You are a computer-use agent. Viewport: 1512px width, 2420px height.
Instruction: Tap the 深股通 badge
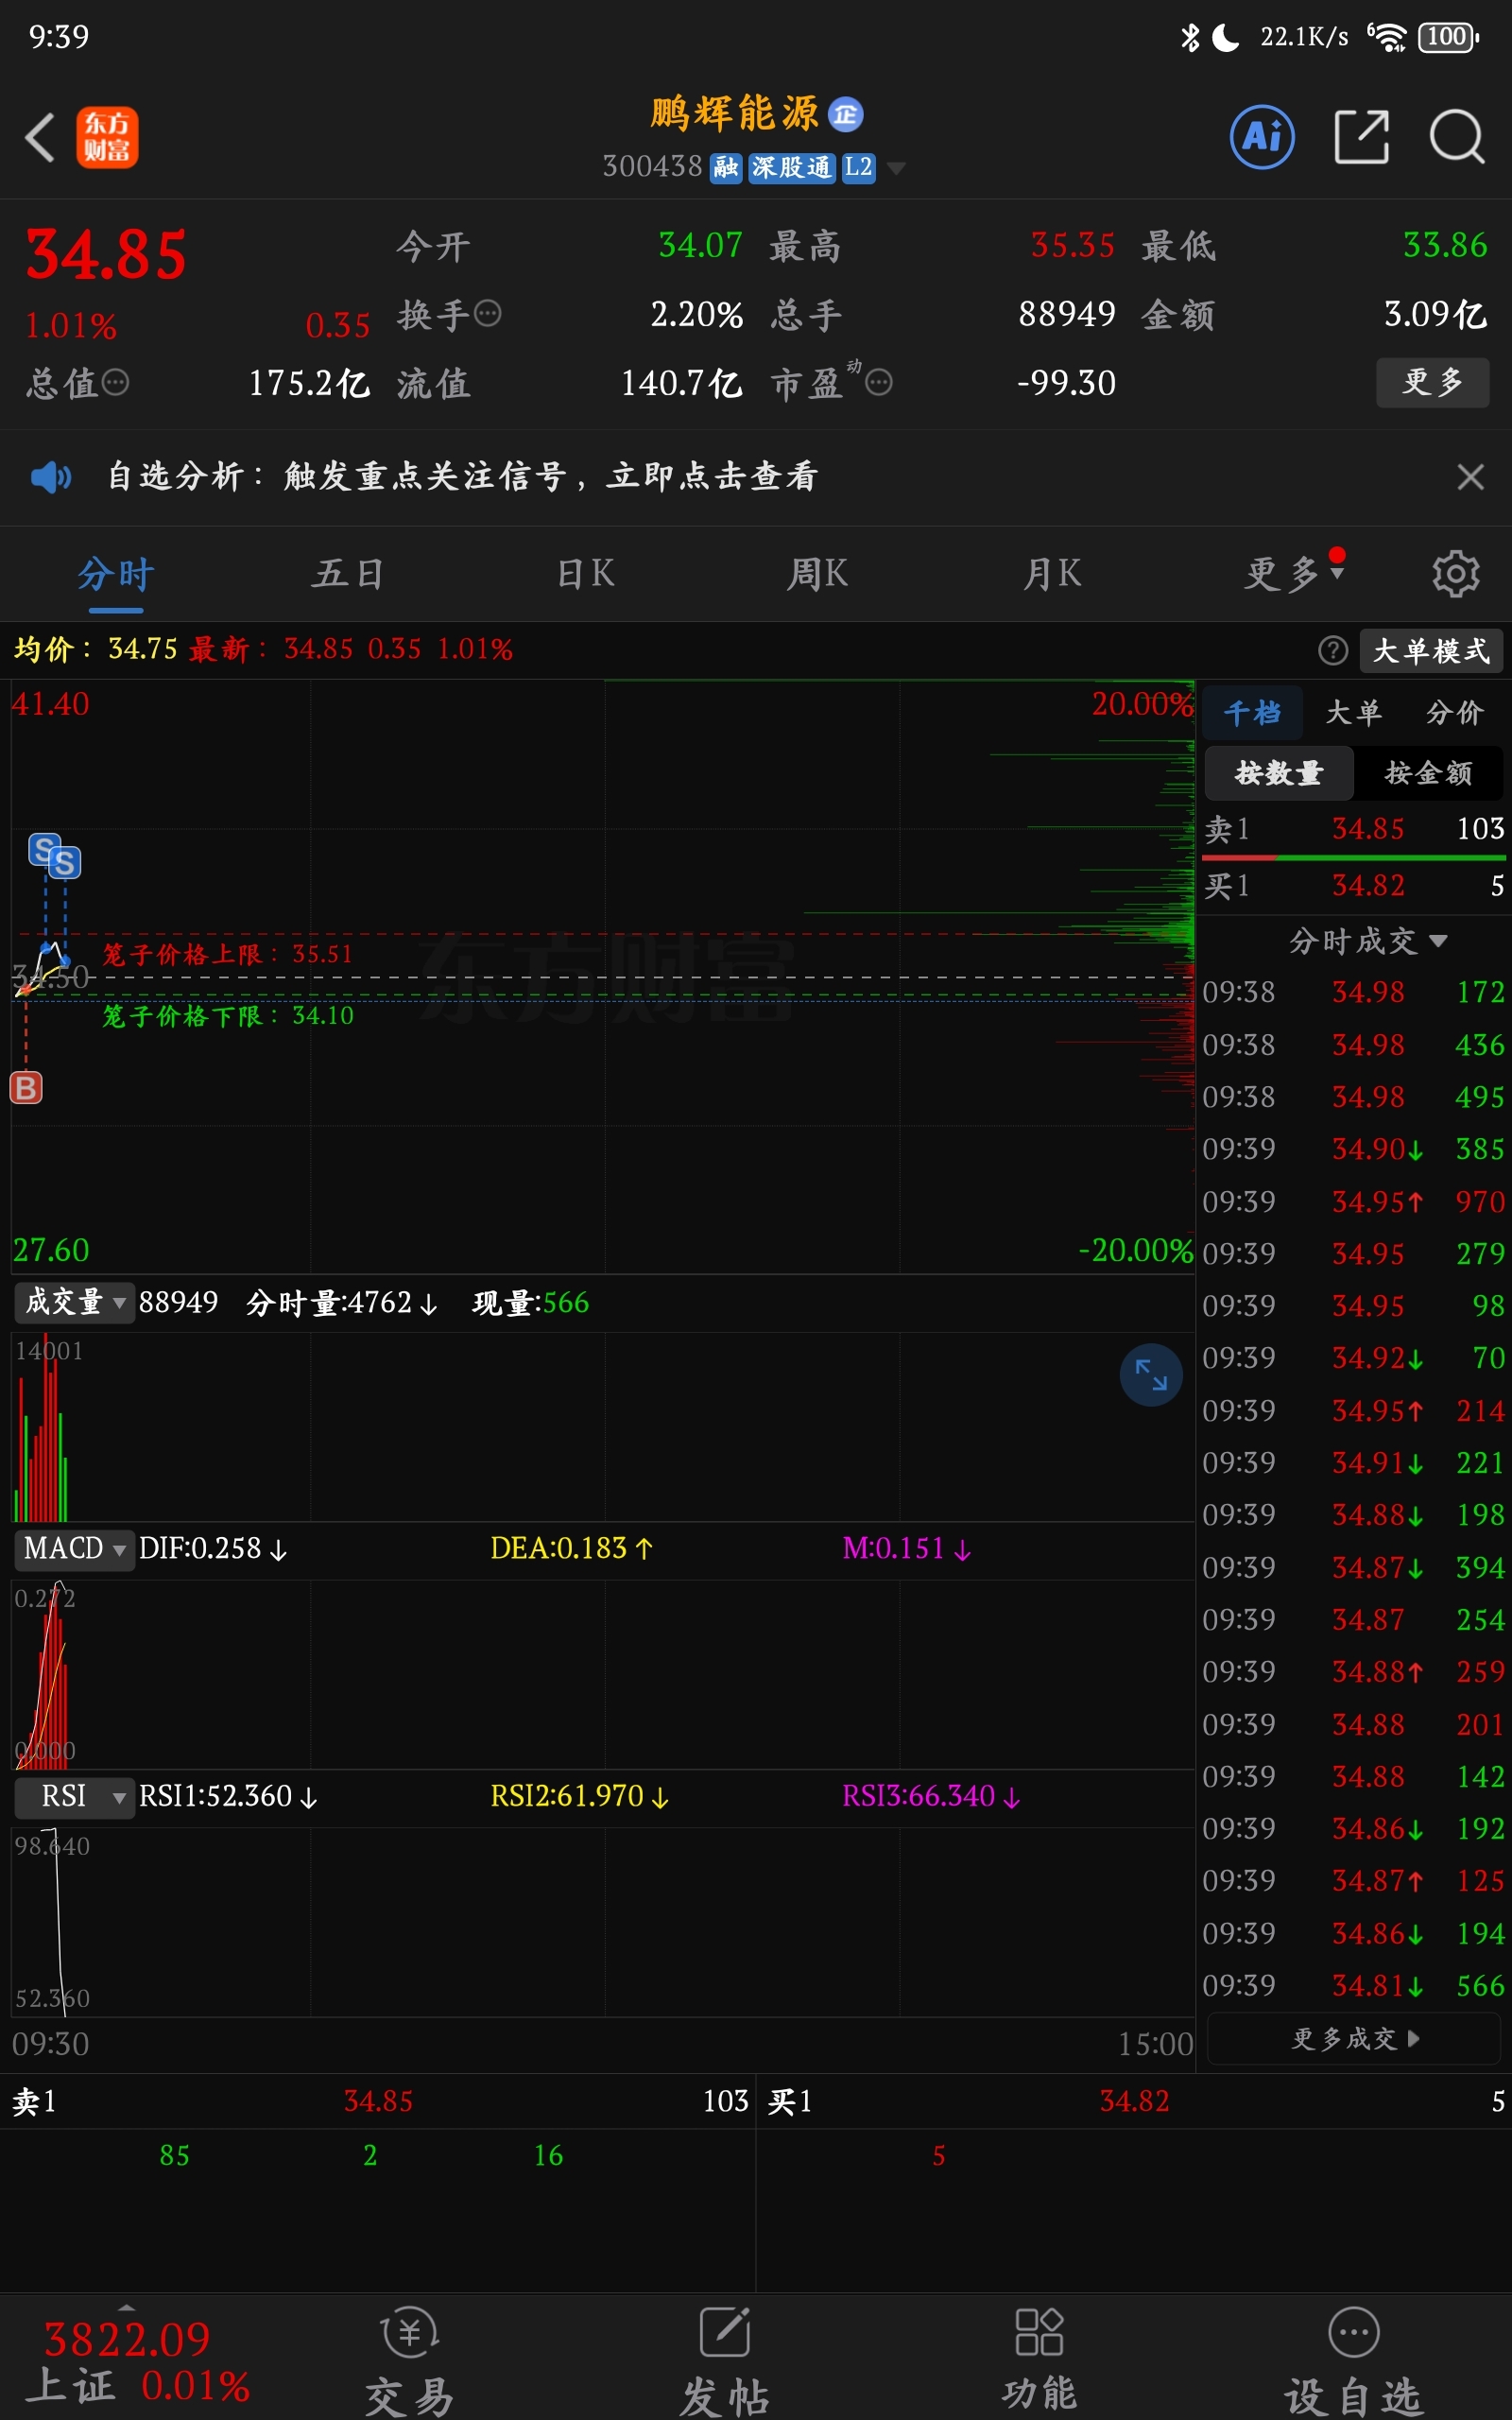pyautogui.click(x=791, y=167)
